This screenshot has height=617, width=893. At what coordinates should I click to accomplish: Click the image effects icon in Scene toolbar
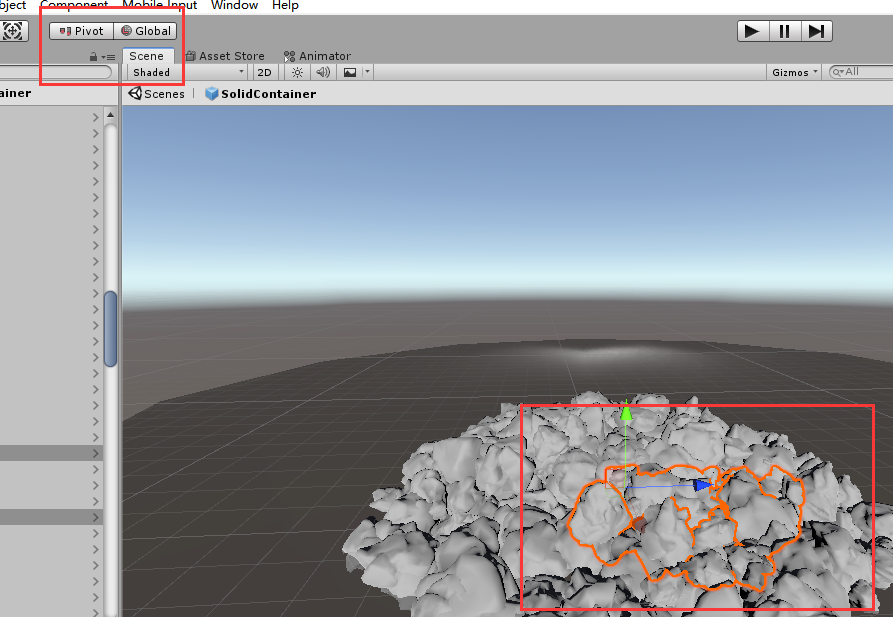tap(349, 72)
